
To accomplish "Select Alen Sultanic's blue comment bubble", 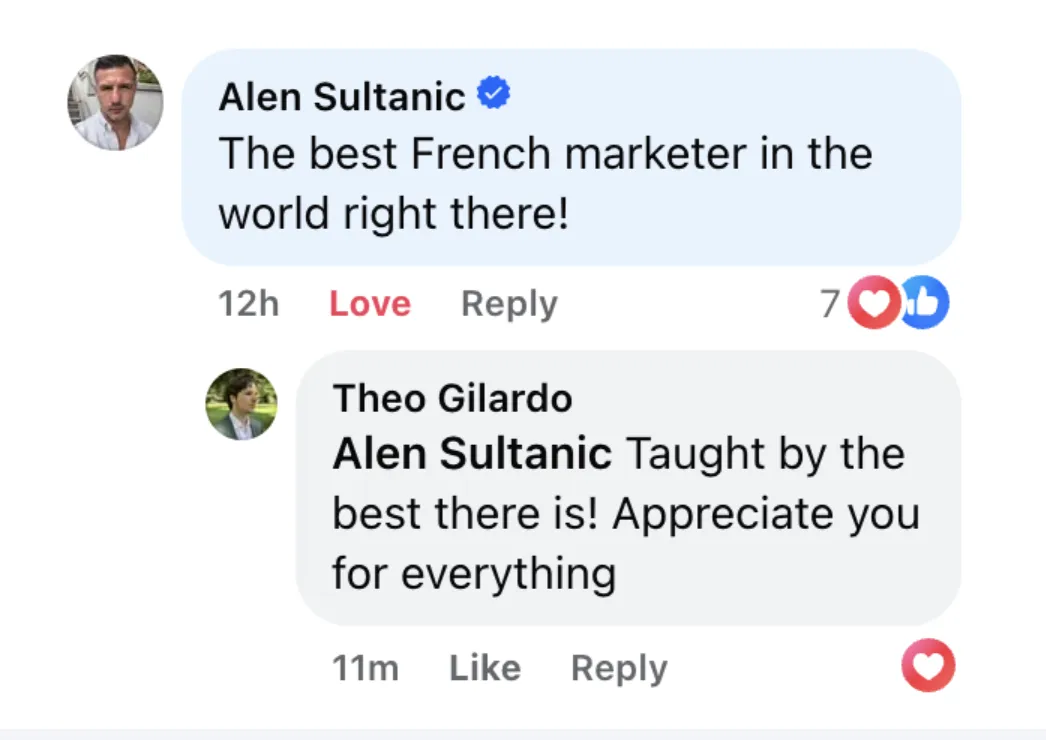I will coord(572,157).
